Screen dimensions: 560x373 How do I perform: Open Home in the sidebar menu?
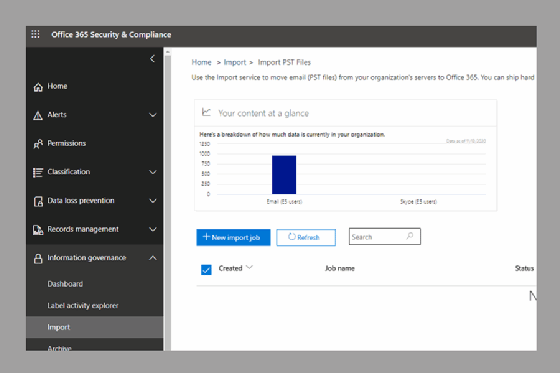[57, 86]
